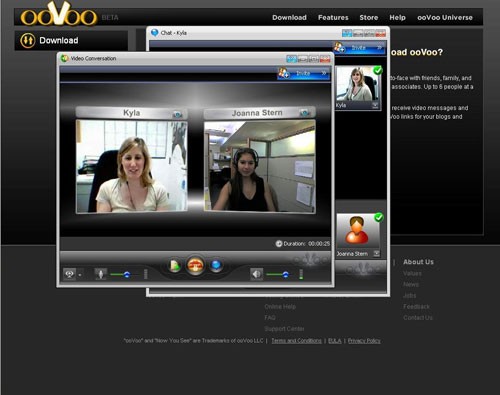Select Kyla's video feed

click(132, 166)
